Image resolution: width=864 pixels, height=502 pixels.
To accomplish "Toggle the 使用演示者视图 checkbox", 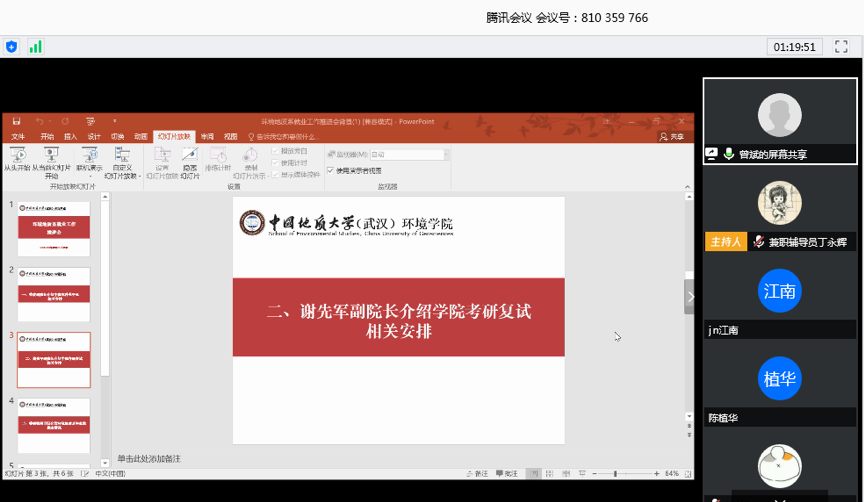I will click(331, 171).
